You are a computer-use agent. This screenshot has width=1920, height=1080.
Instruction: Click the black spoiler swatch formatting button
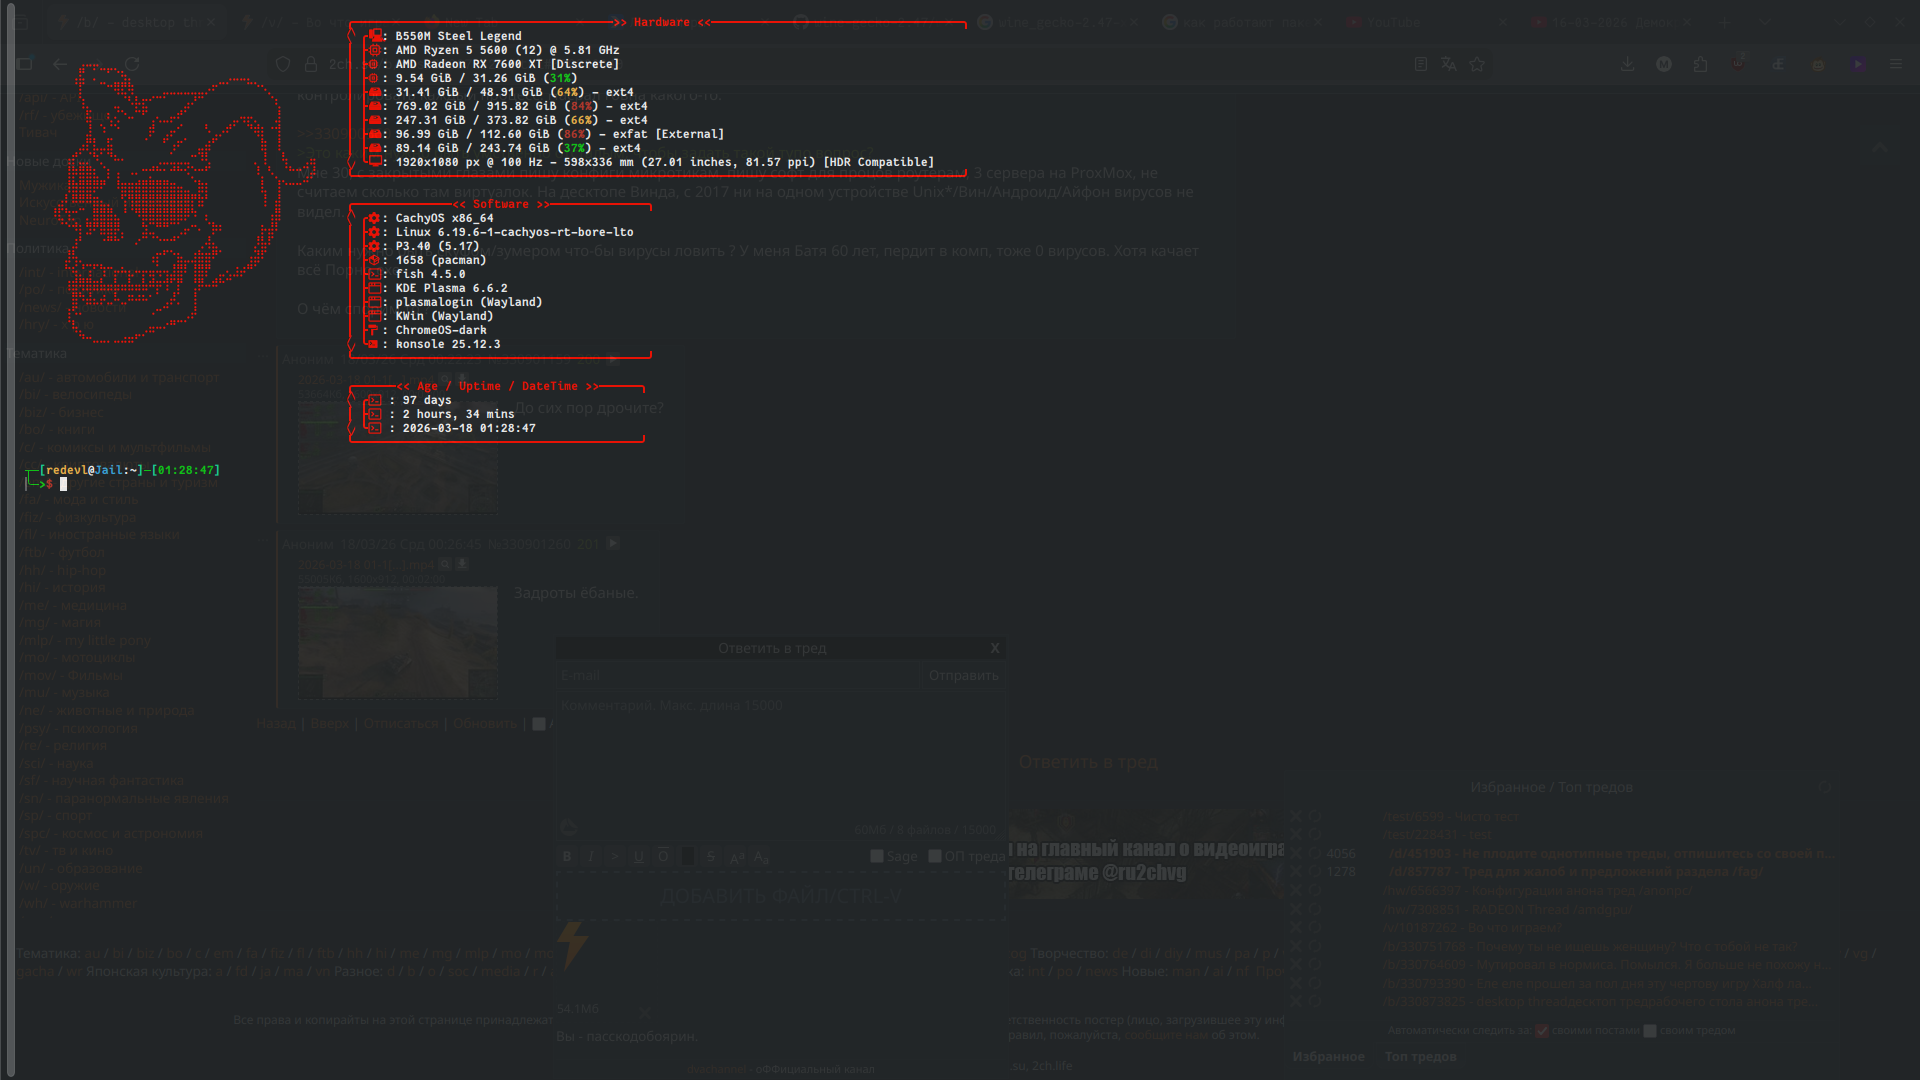pyautogui.click(x=687, y=857)
